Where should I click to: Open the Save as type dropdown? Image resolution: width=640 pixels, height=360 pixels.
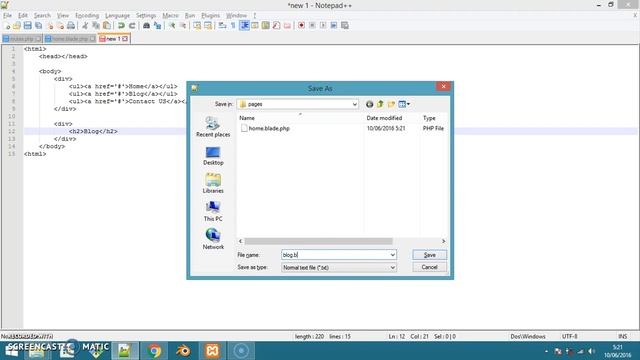pos(339,268)
